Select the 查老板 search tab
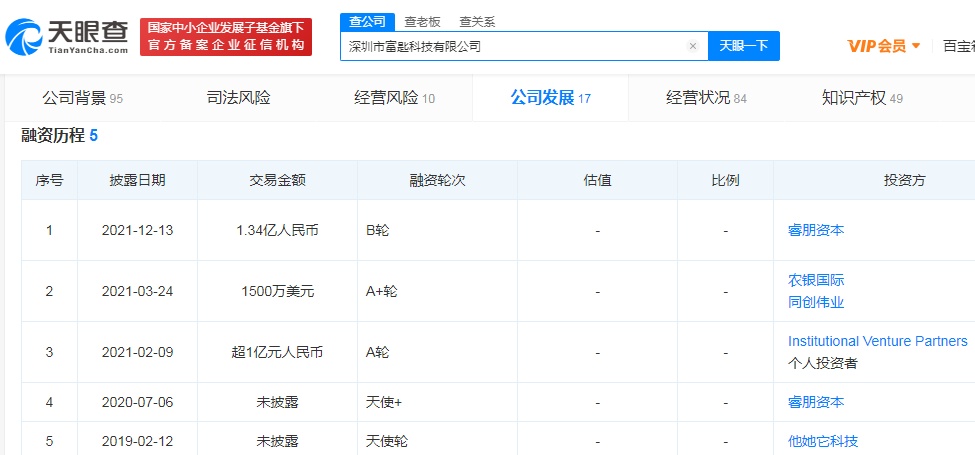 click(422, 22)
